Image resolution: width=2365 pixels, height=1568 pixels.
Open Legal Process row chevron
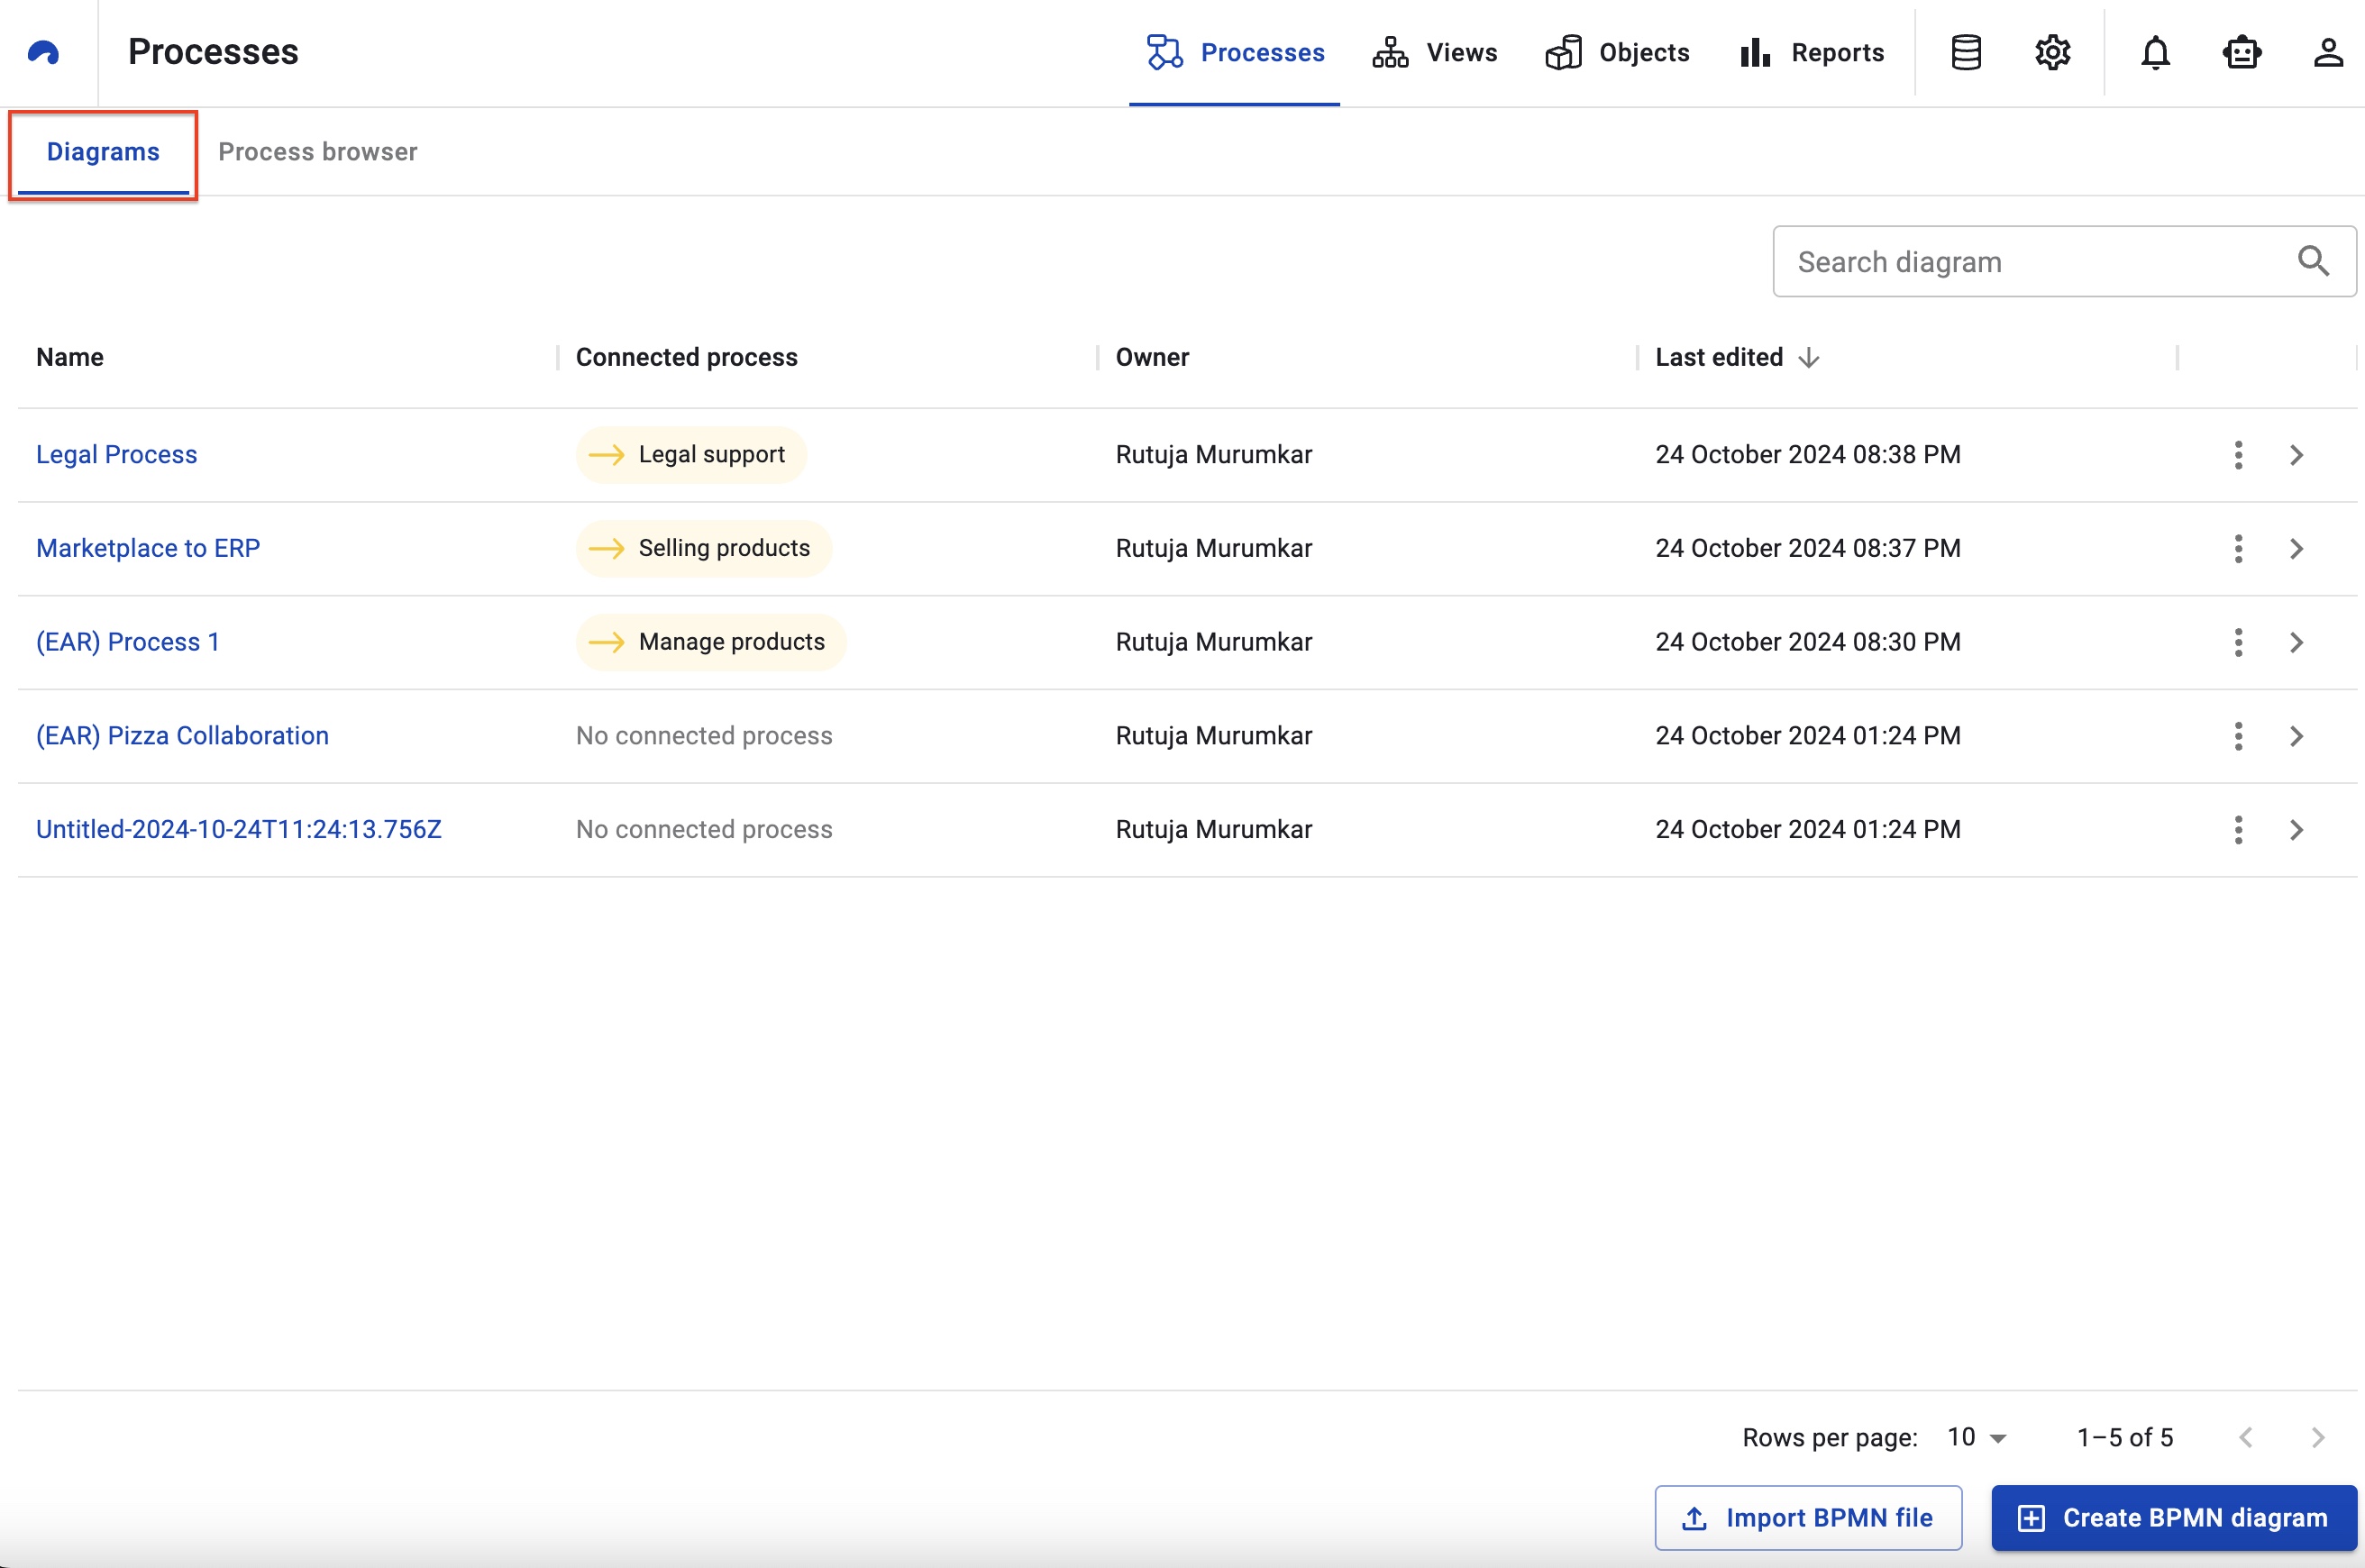pos(2297,455)
